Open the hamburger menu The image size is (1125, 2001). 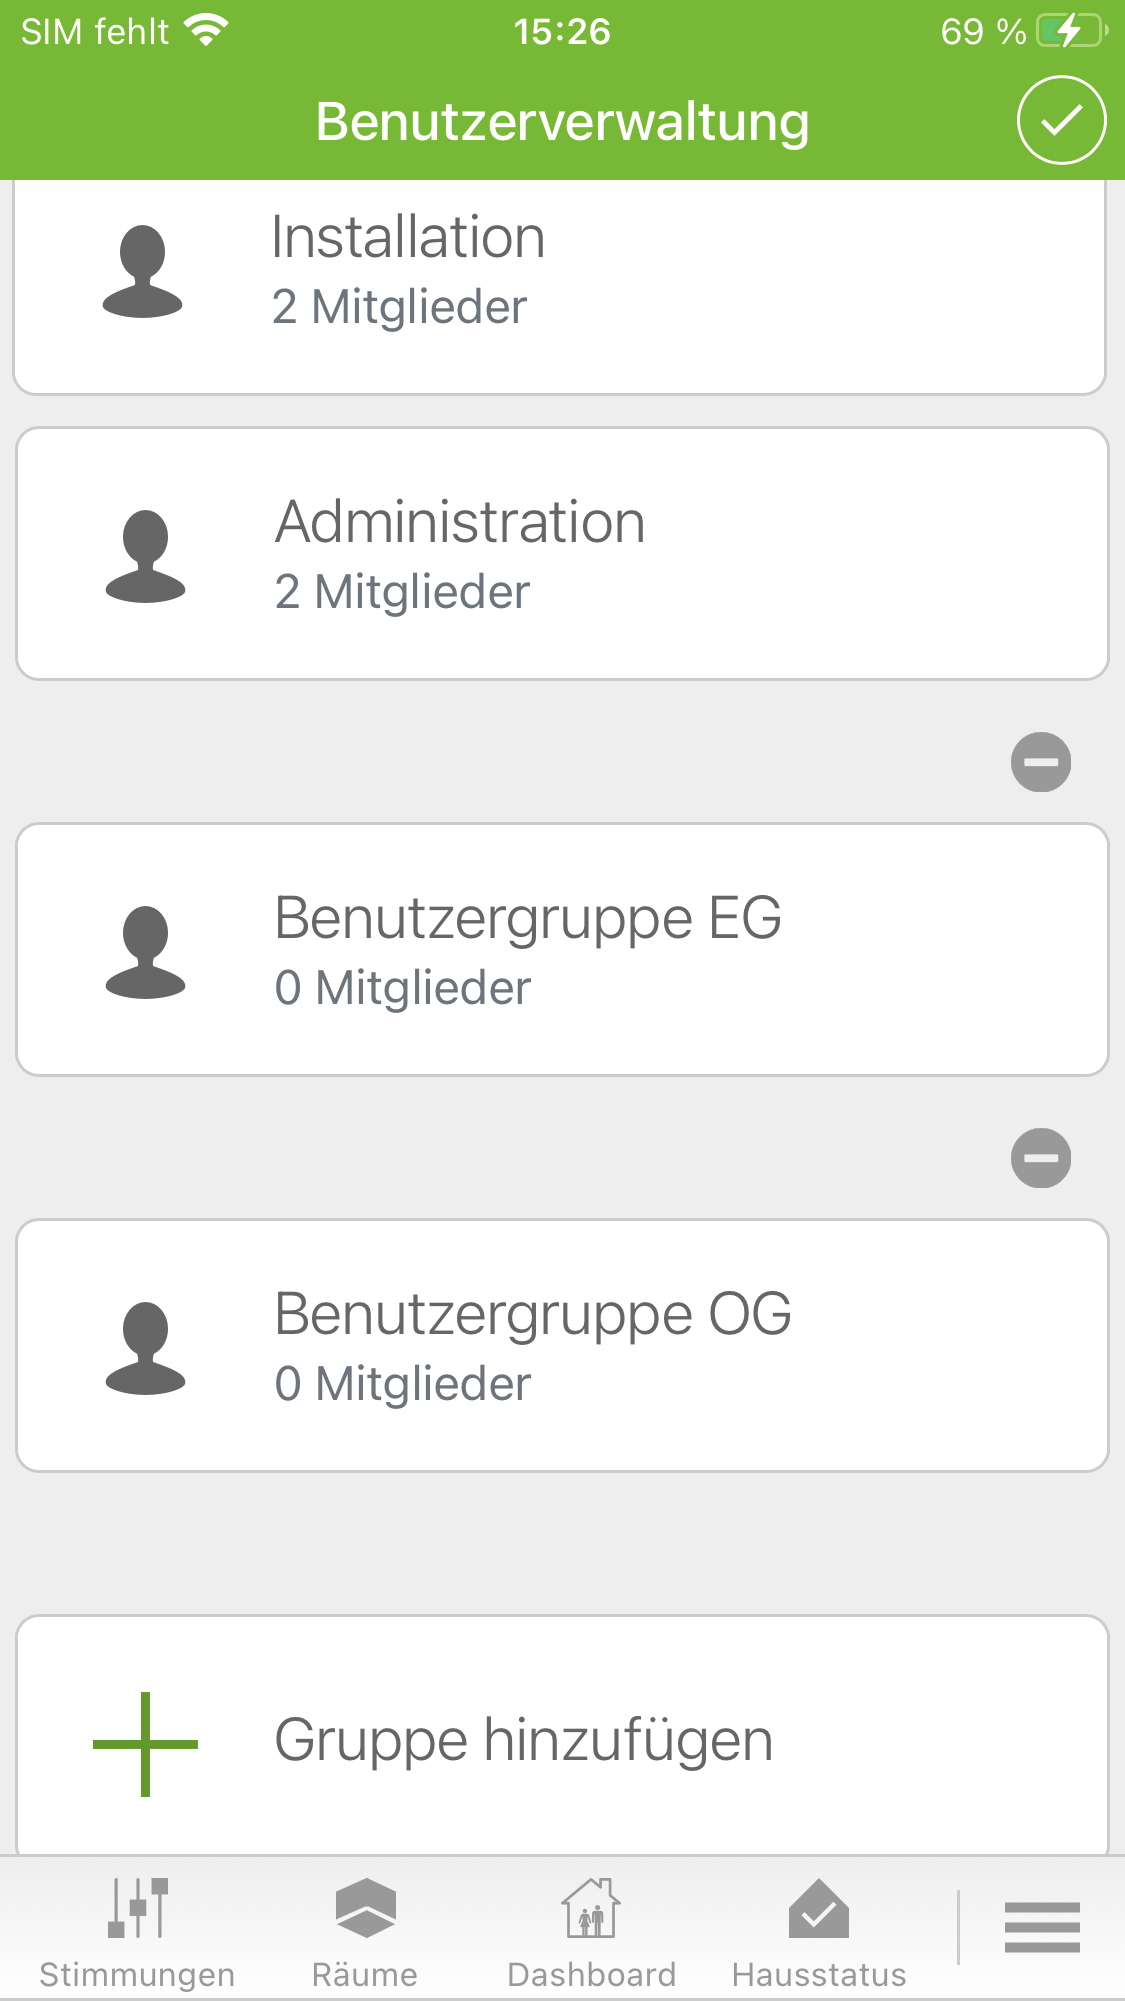click(1042, 1927)
